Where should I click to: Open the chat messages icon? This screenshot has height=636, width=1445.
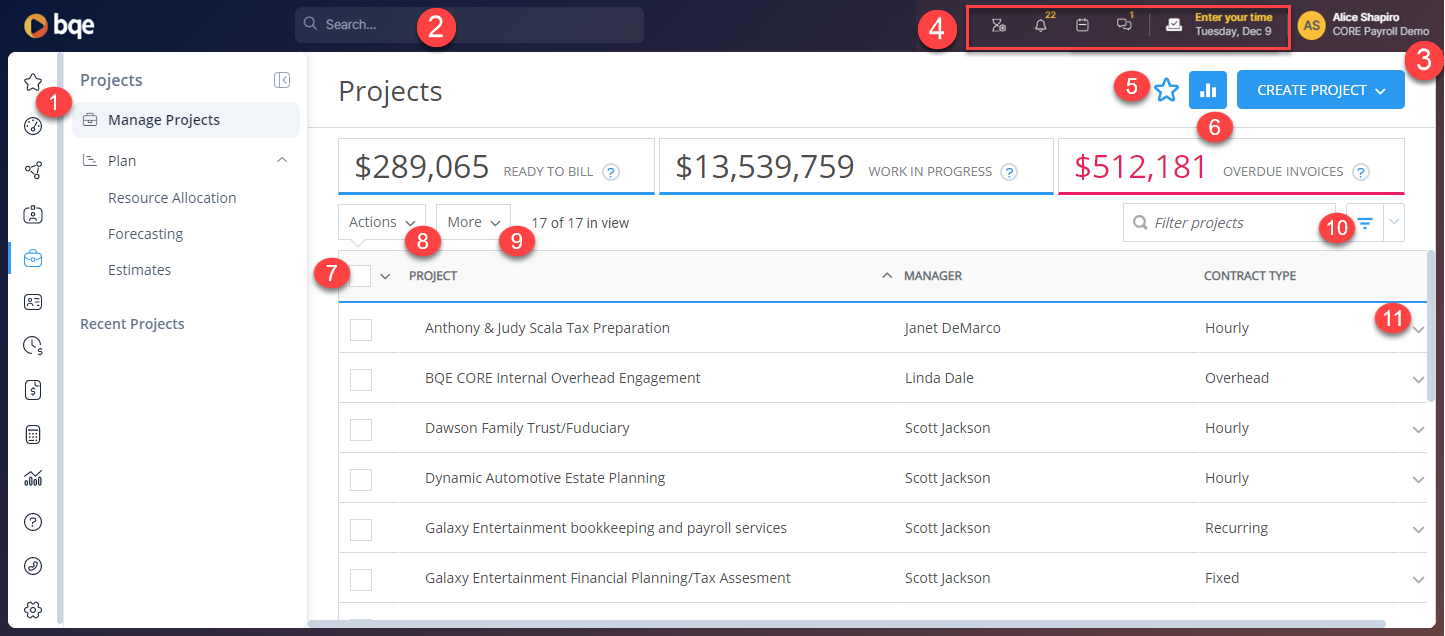[x=1124, y=25]
